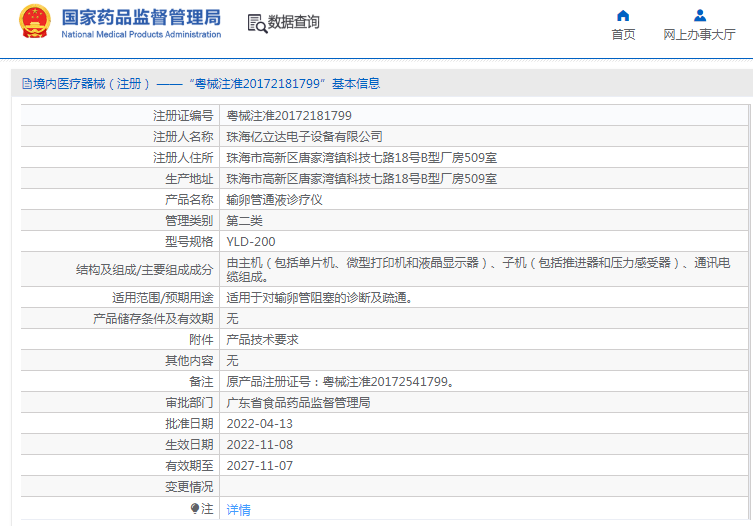Open the 首页 menu item
The image size is (753, 526).
pyautogui.click(x=623, y=35)
